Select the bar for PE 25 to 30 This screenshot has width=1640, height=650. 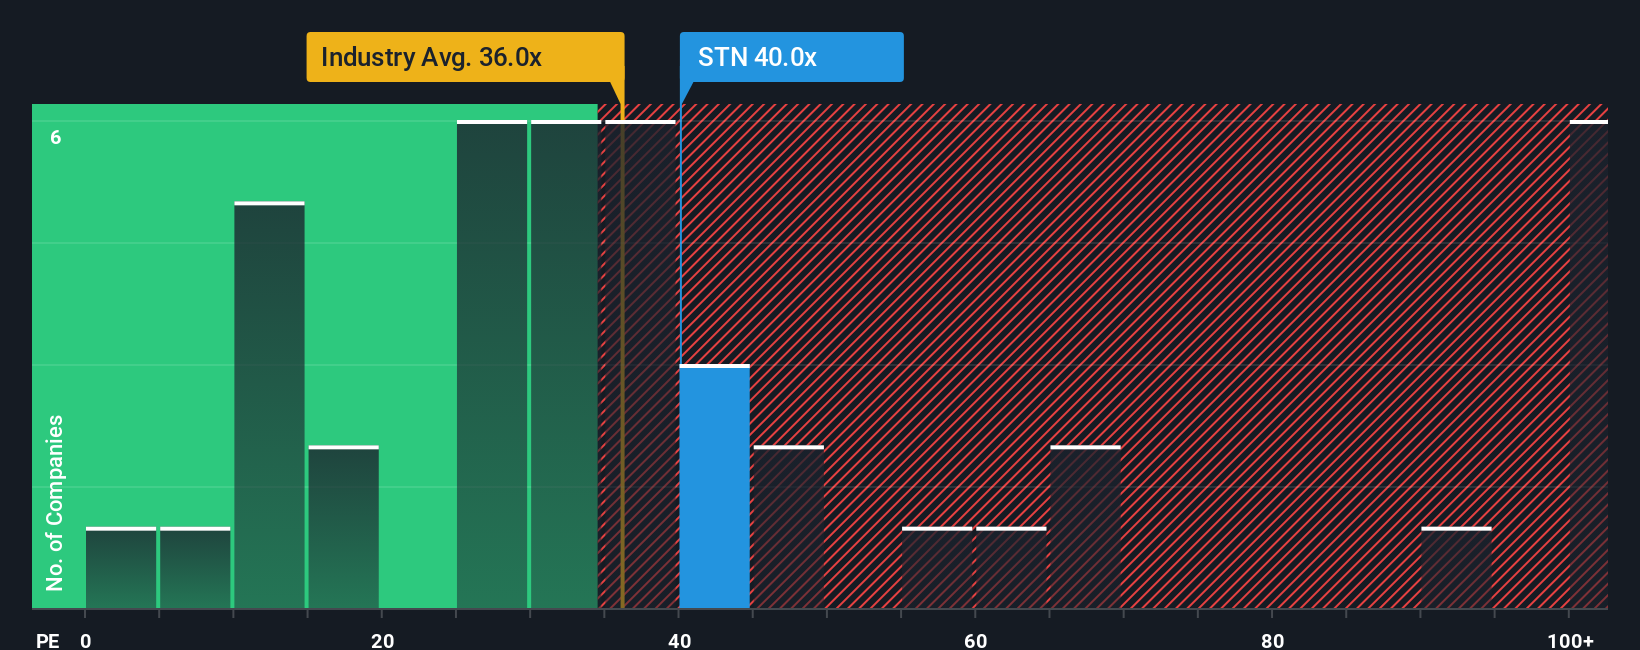492,365
